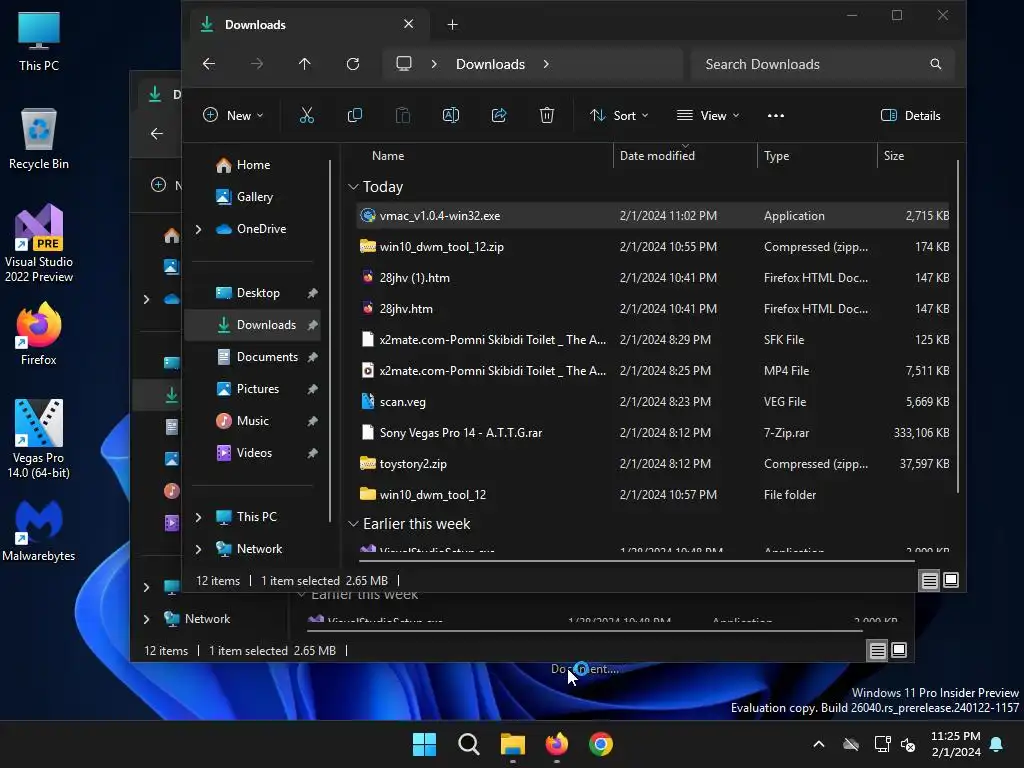This screenshot has width=1024, height=768.
Task: Click the Search Downloads field
Action: click(821, 64)
